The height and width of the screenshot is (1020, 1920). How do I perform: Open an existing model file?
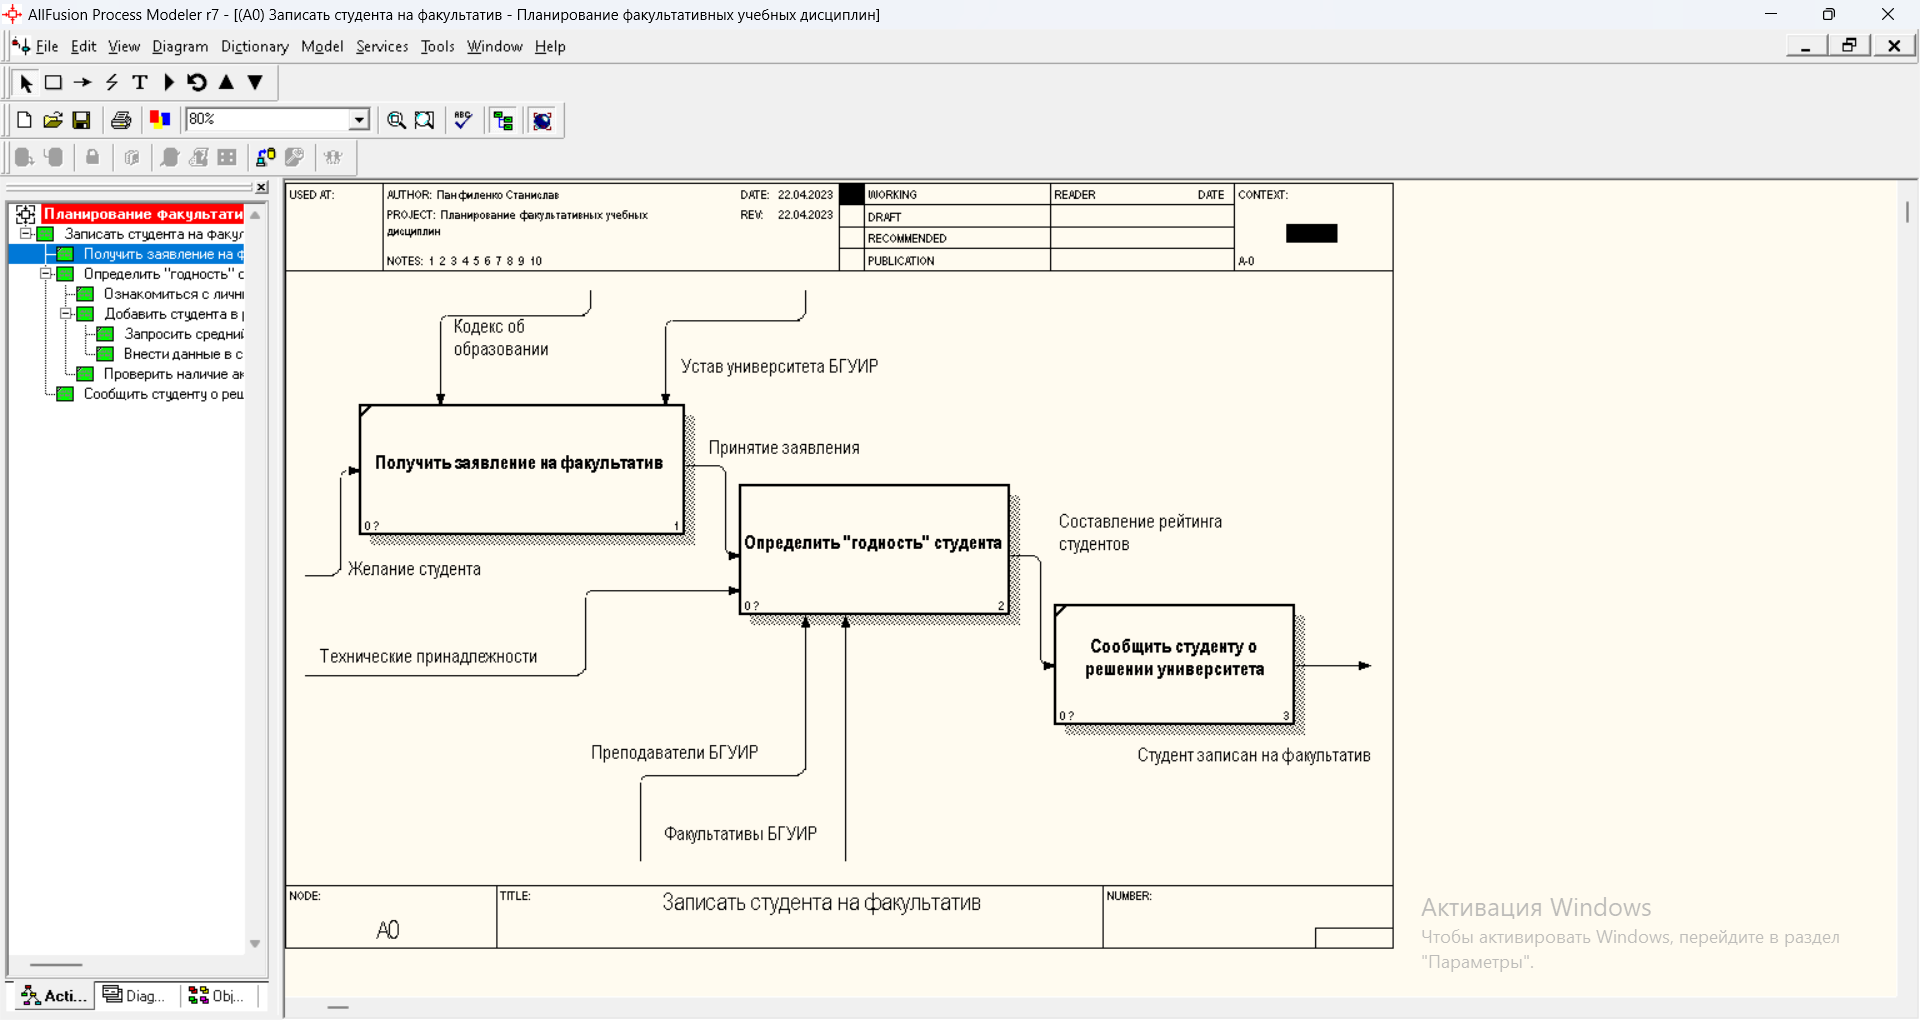coord(53,120)
